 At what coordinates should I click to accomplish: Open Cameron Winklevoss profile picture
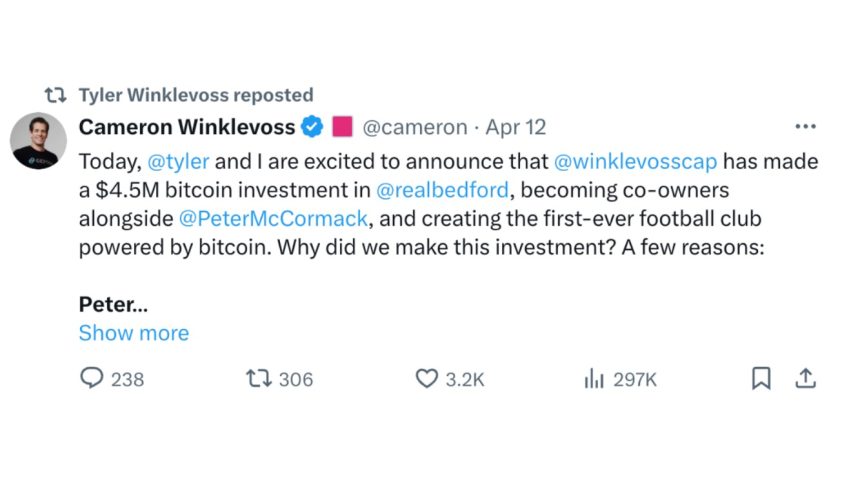pos(38,141)
